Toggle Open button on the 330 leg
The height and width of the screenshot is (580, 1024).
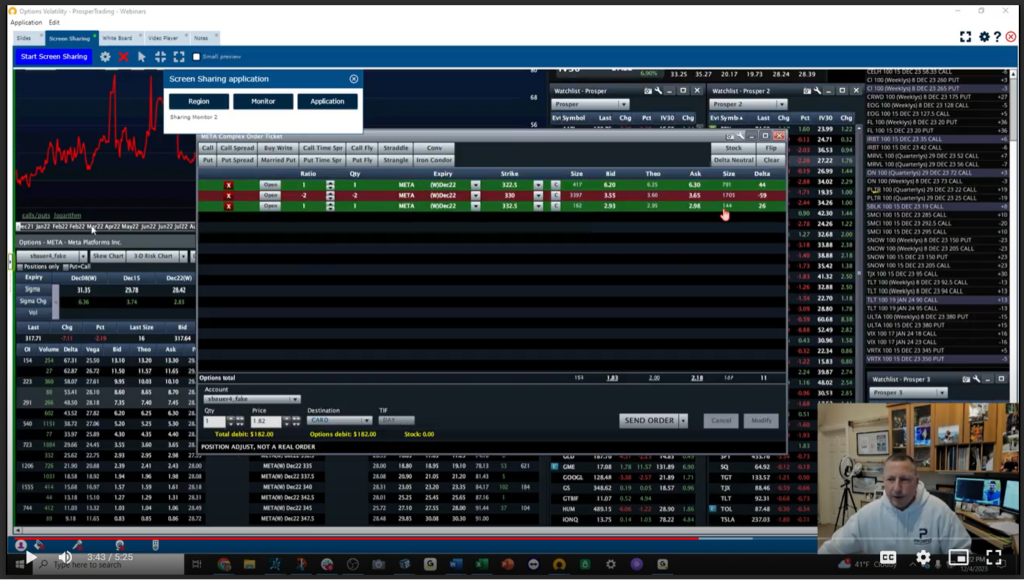pos(270,196)
